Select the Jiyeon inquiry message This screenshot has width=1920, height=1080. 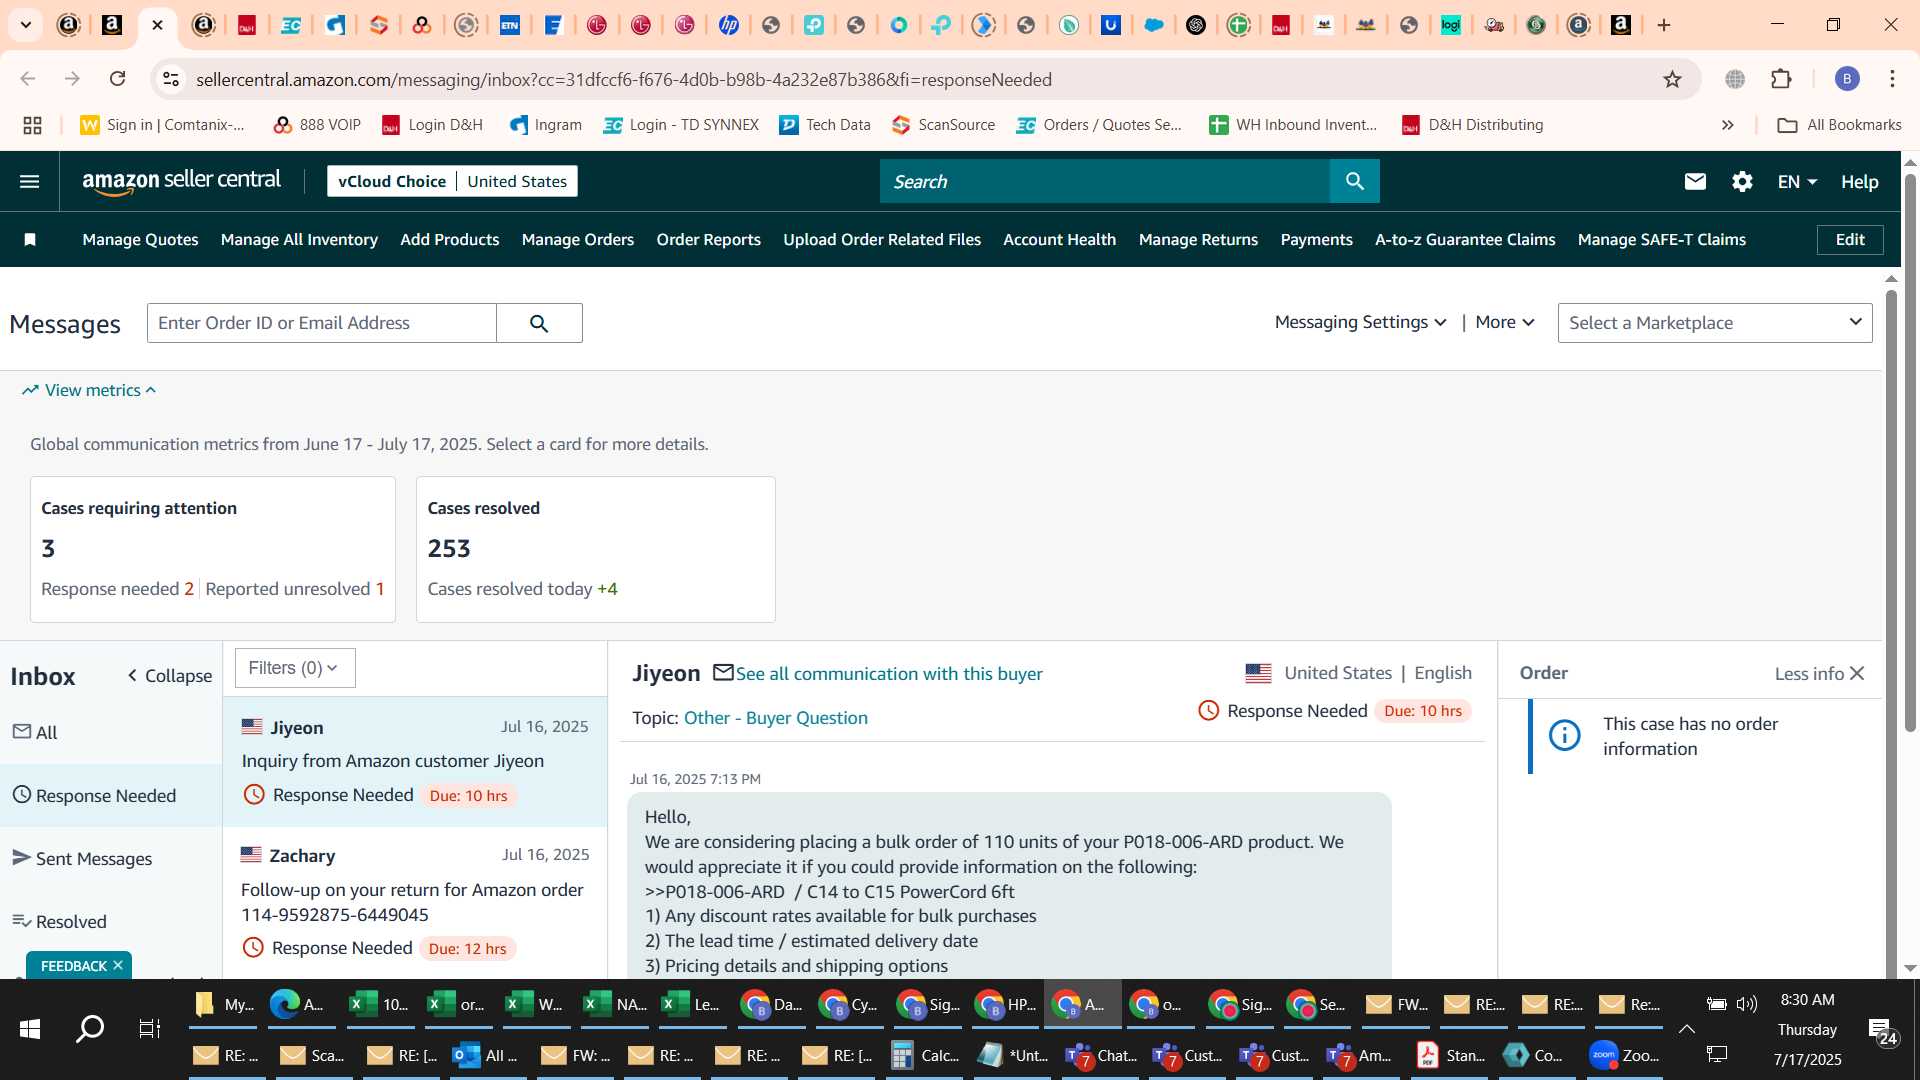point(414,762)
